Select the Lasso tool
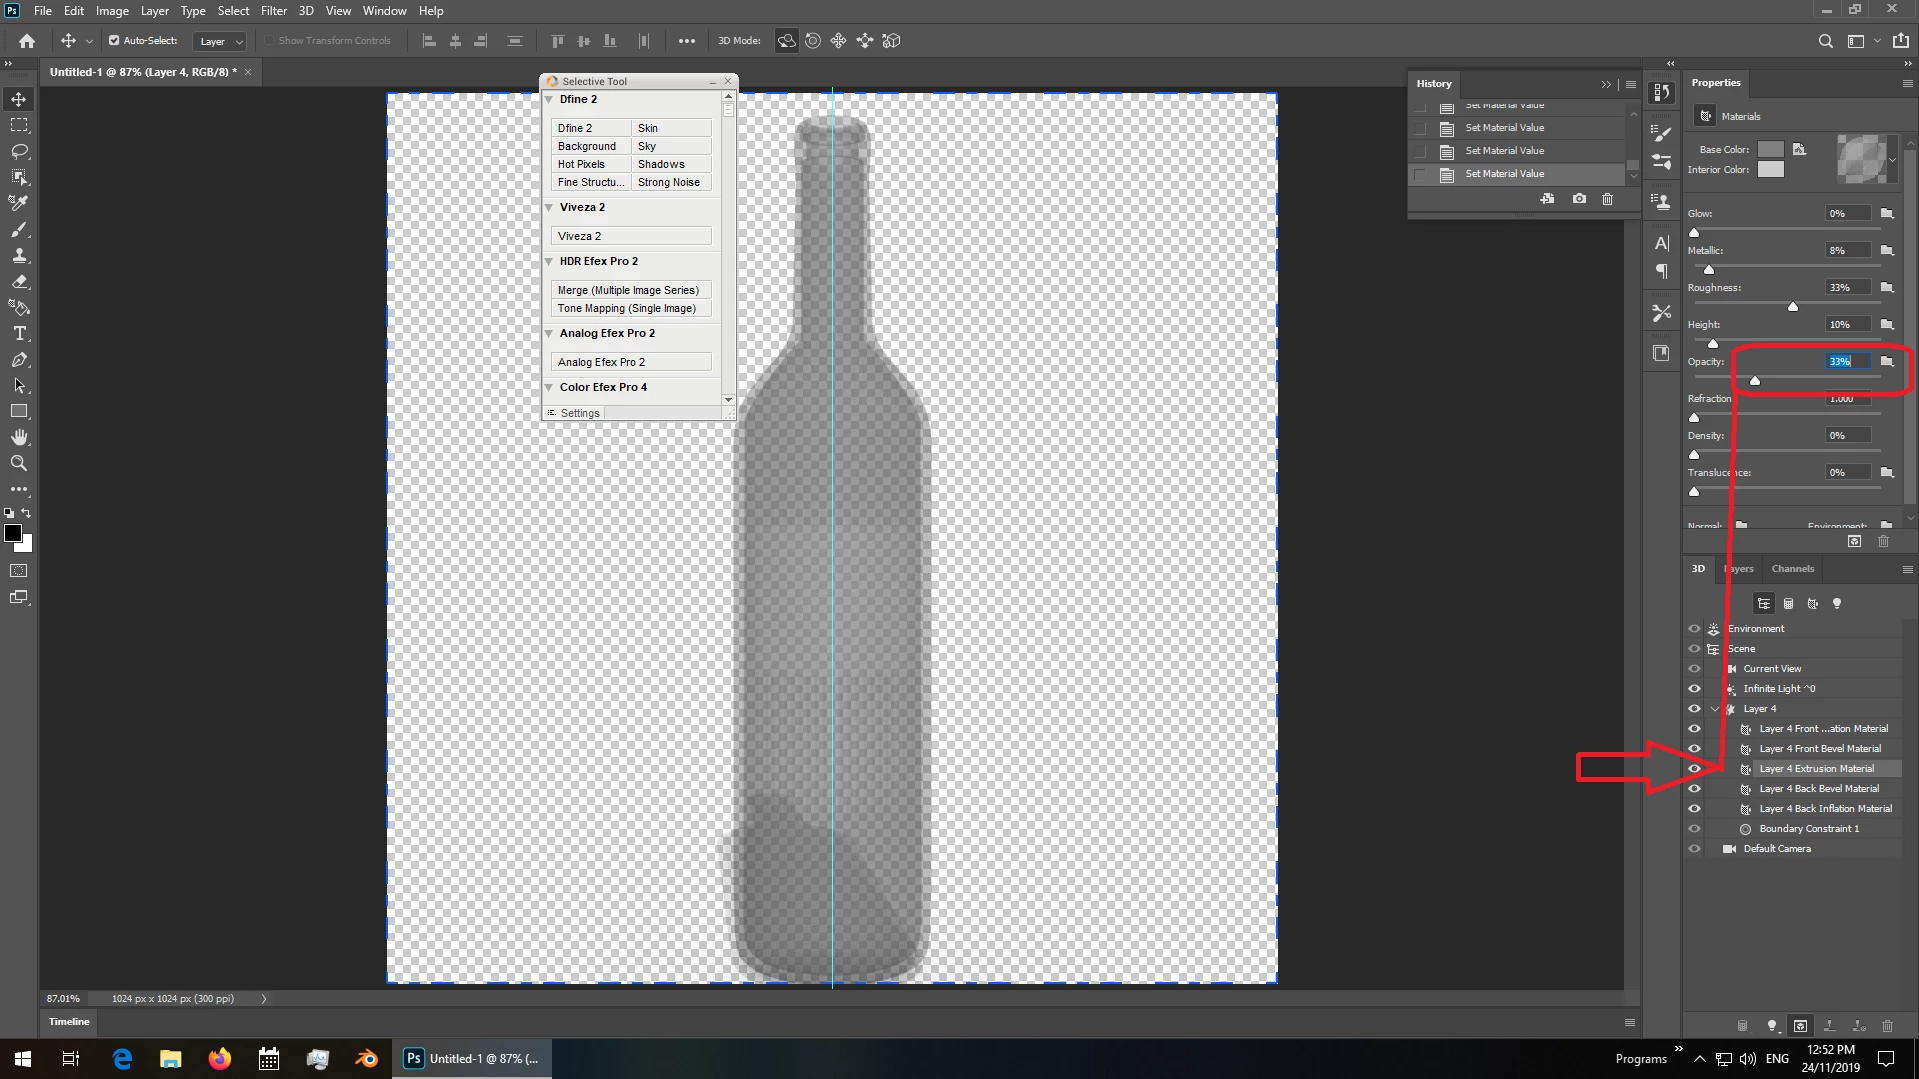Viewport: 1919px width, 1079px height. 19,151
